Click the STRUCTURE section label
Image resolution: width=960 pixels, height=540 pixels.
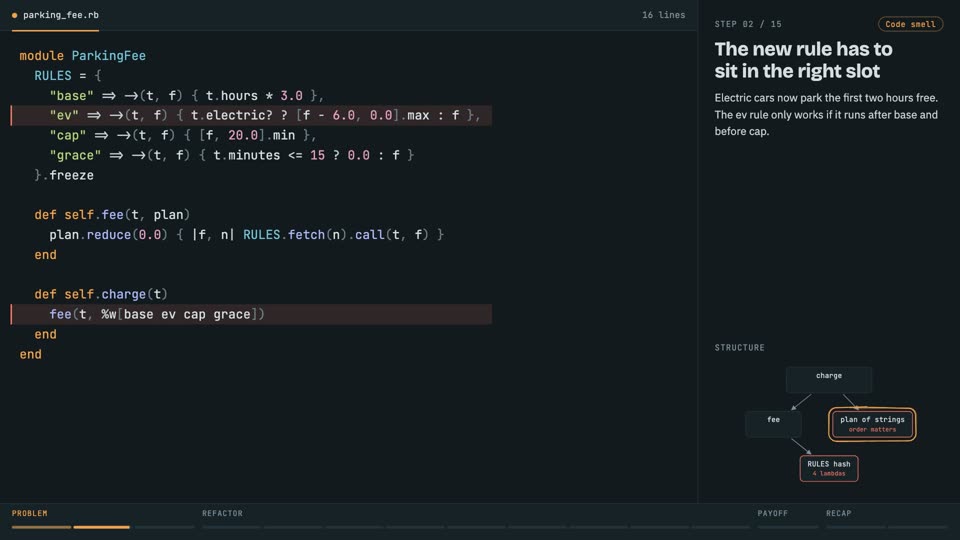click(739, 348)
